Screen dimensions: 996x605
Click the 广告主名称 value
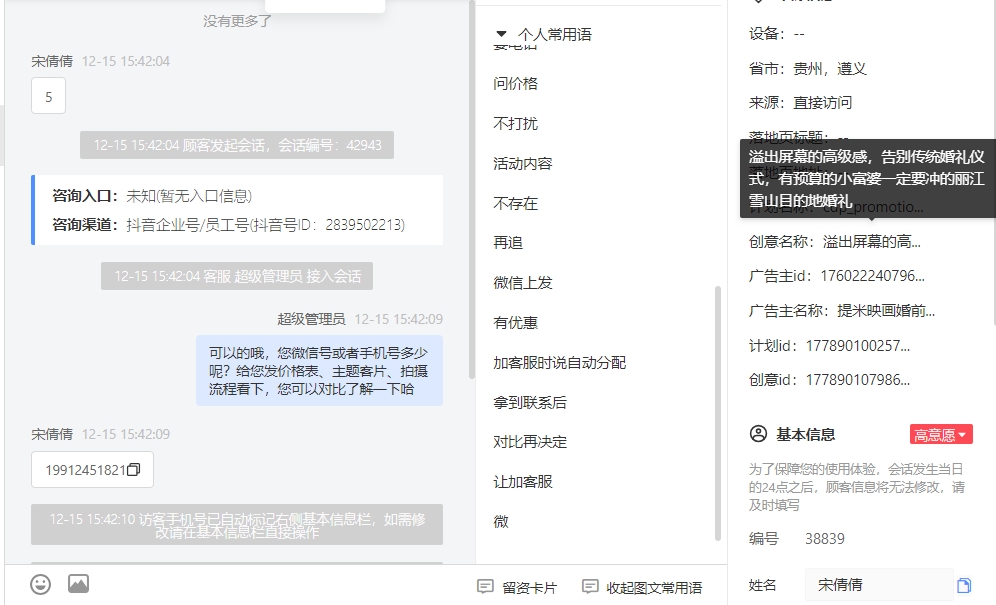point(886,311)
